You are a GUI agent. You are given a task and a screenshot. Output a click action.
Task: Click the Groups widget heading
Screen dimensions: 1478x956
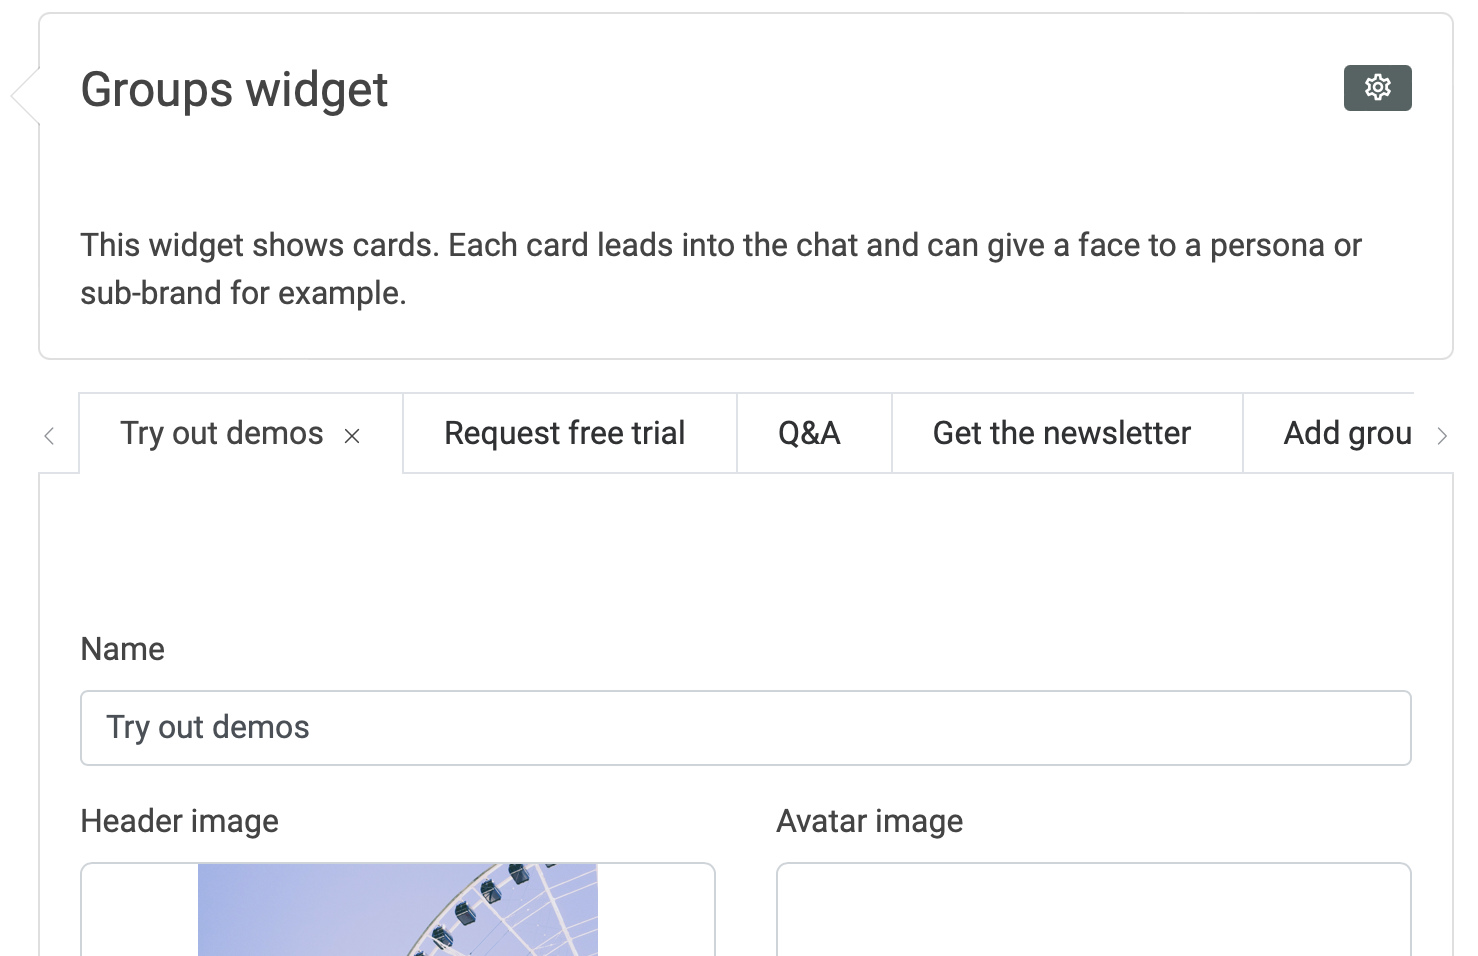[234, 90]
